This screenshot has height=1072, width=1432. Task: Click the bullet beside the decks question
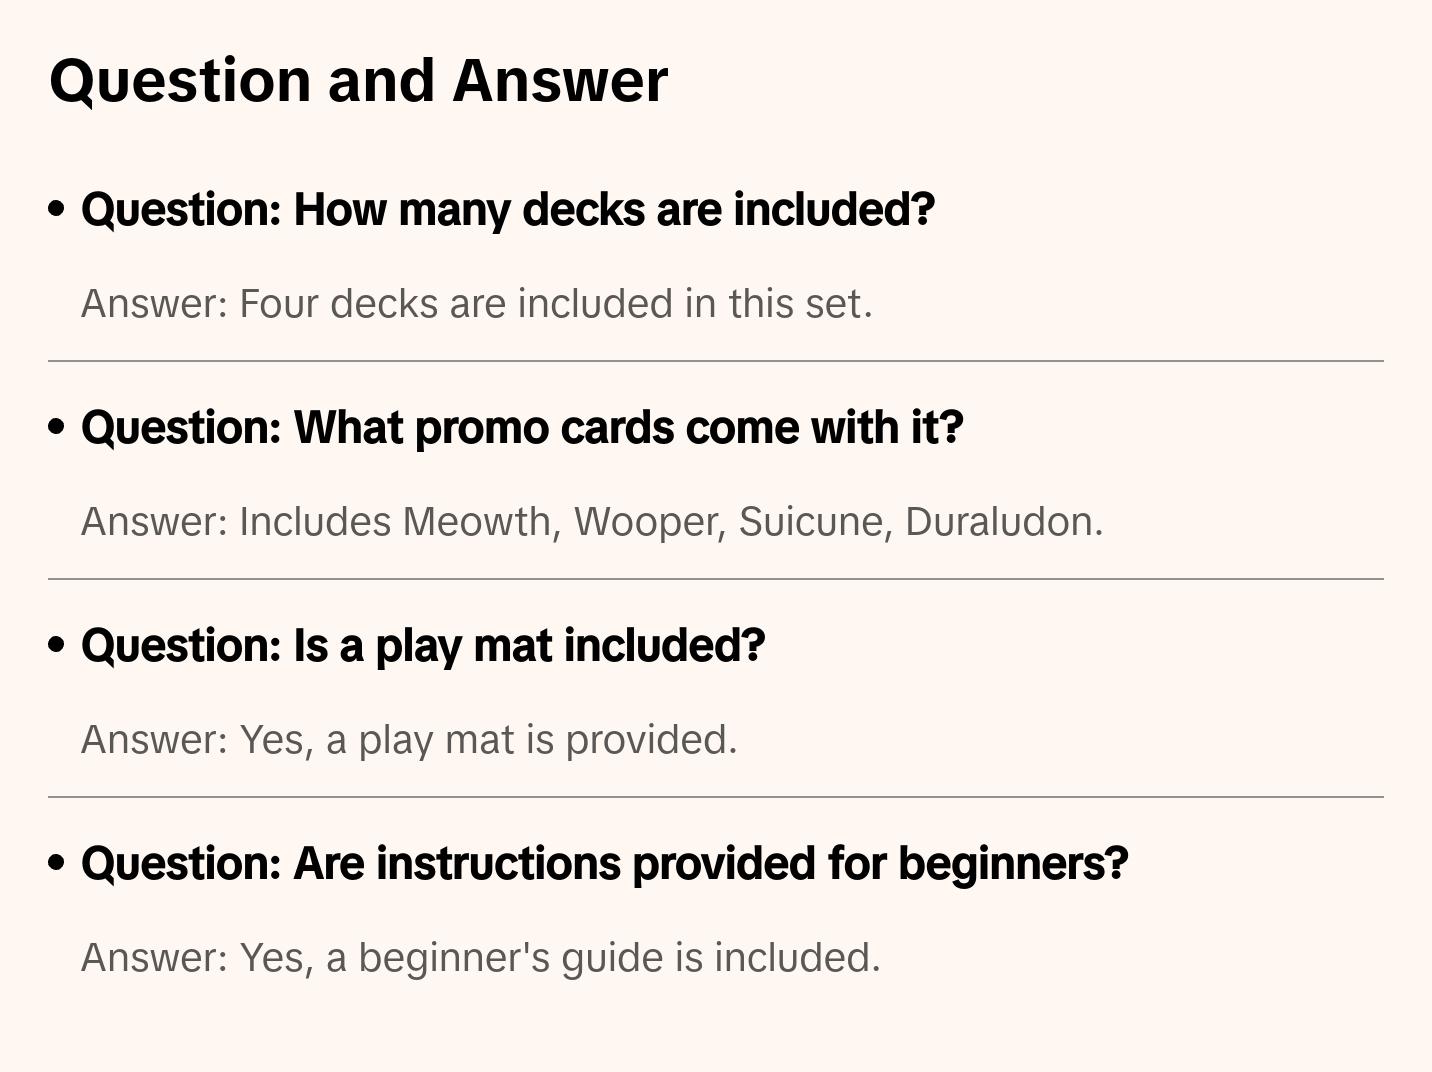point(57,209)
